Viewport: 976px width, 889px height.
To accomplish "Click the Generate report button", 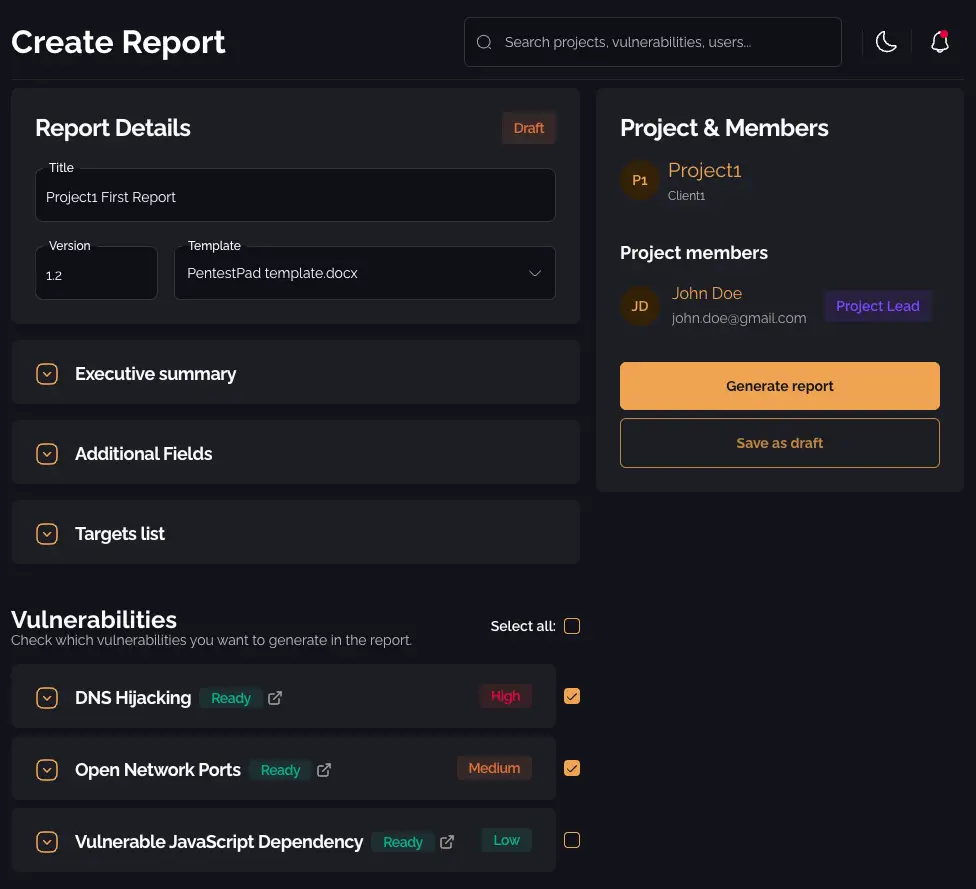I will [x=779, y=386].
